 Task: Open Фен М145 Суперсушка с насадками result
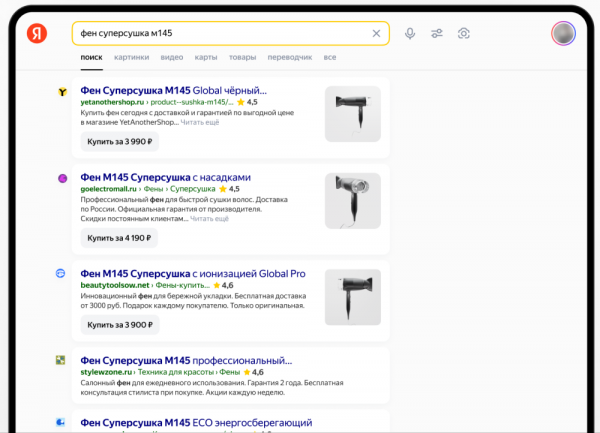[x=165, y=177]
